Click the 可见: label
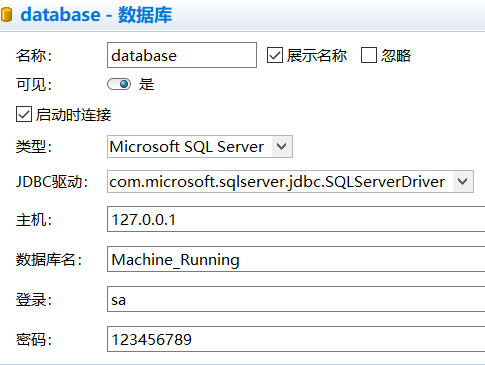 tap(34, 84)
